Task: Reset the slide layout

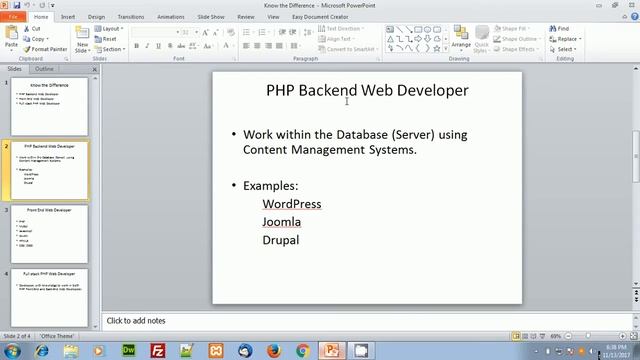Action: (105, 39)
